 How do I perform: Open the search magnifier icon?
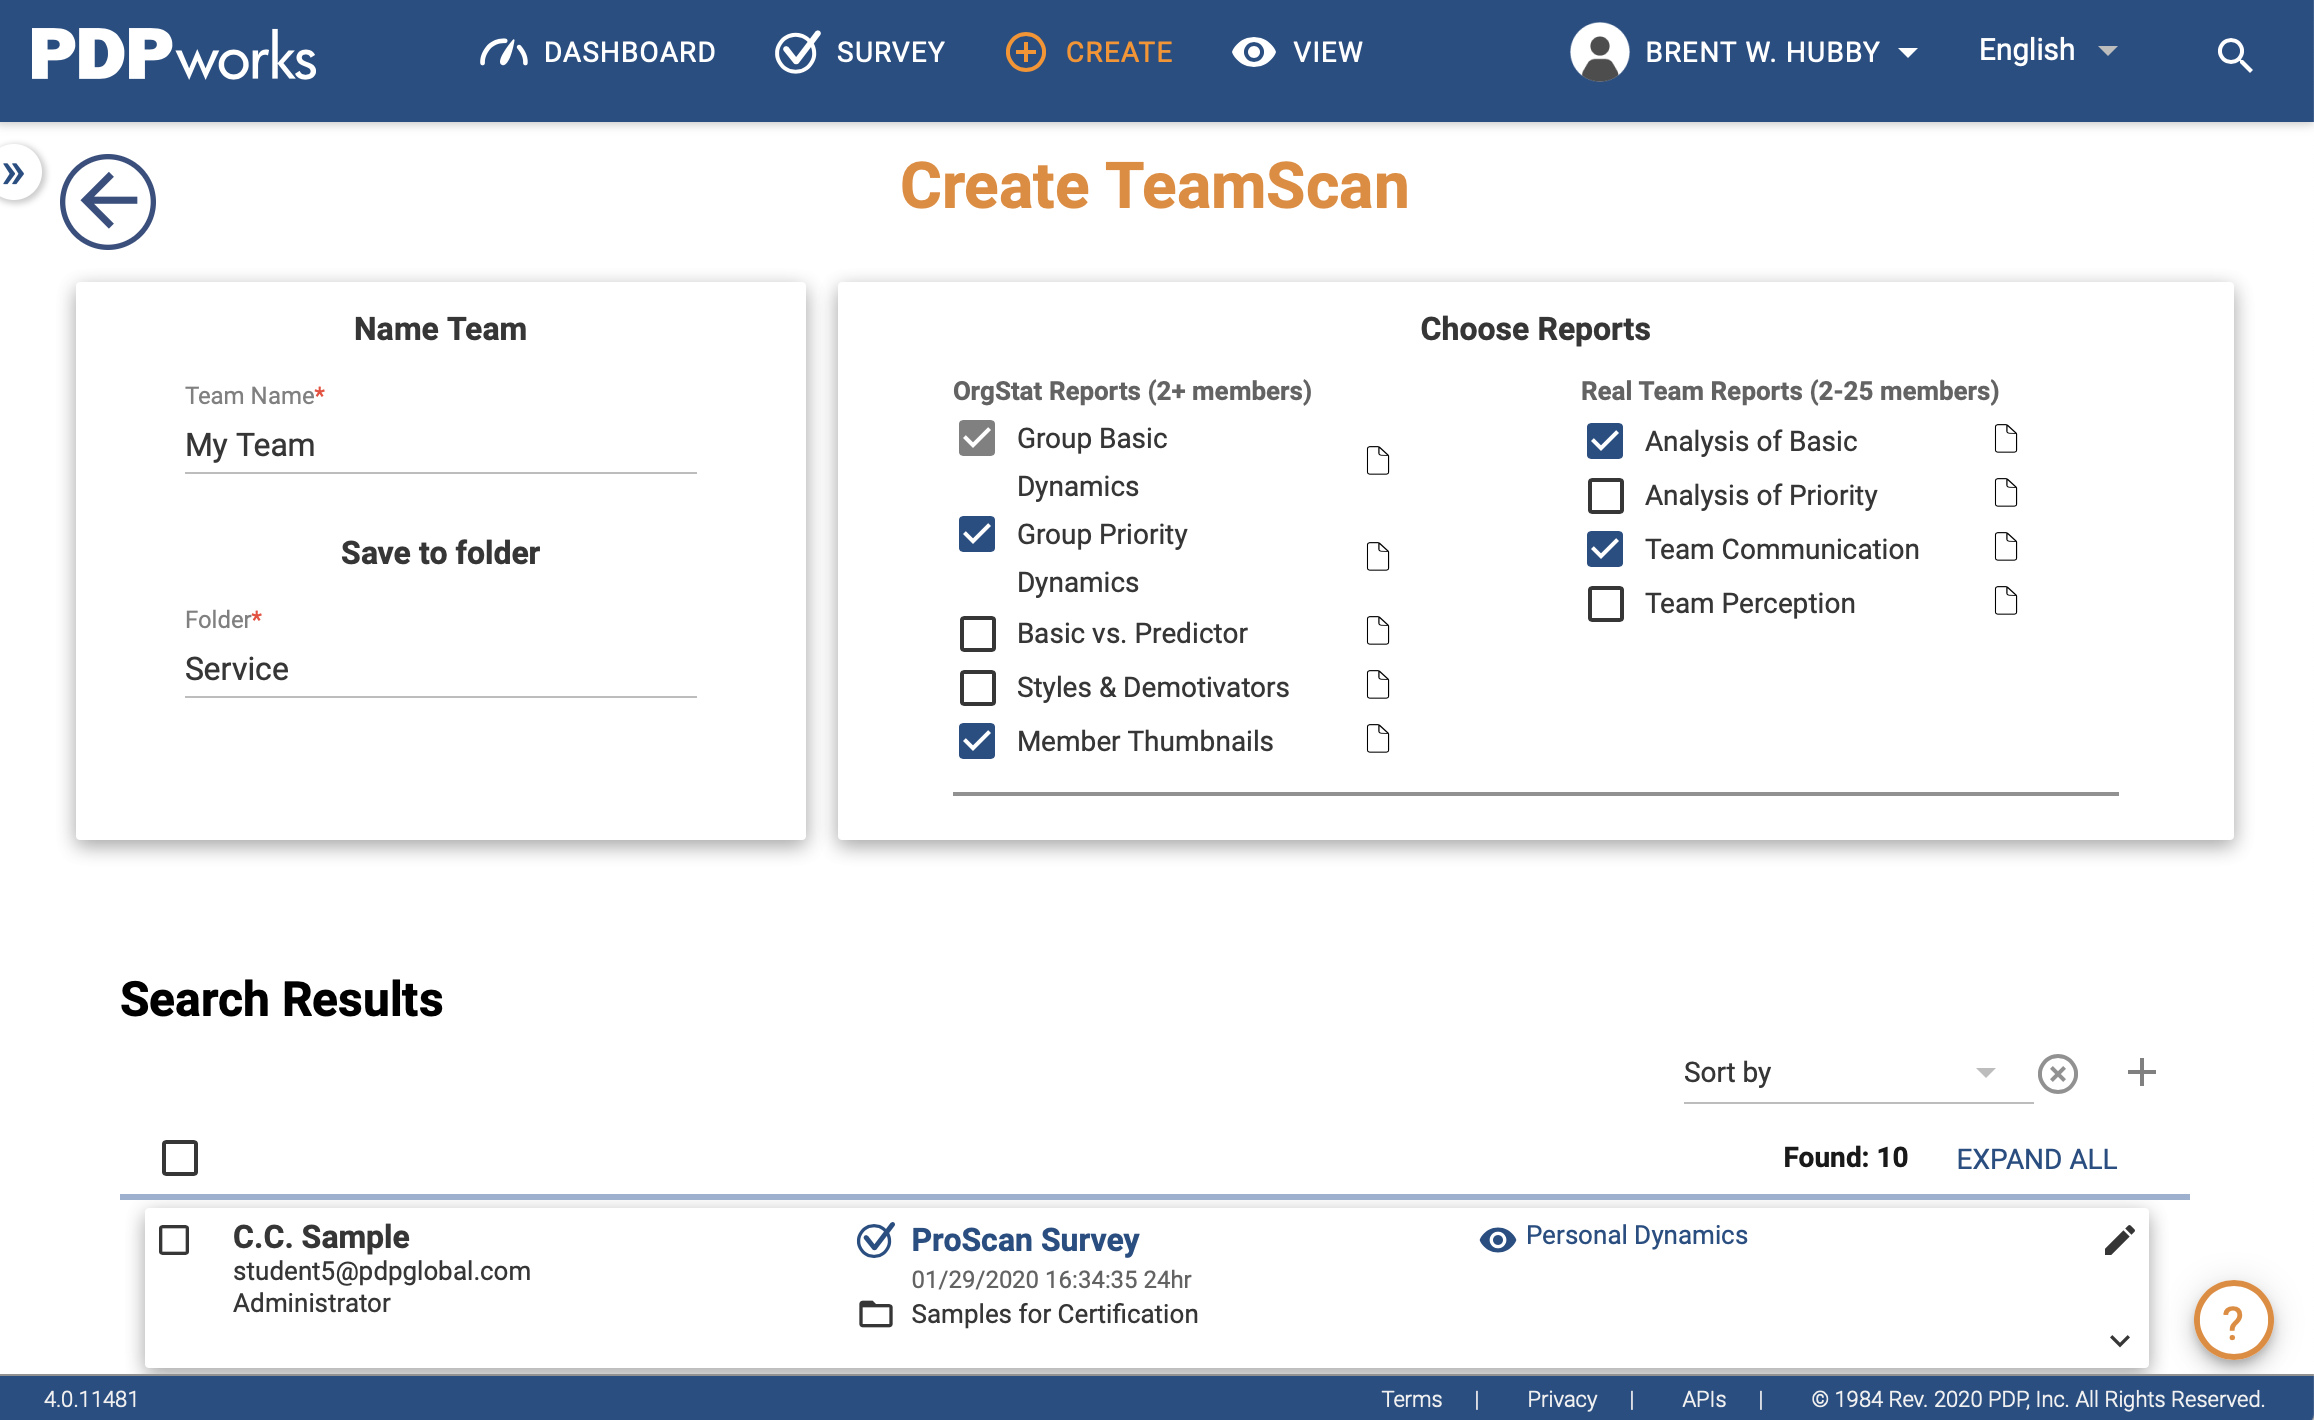(x=2234, y=54)
